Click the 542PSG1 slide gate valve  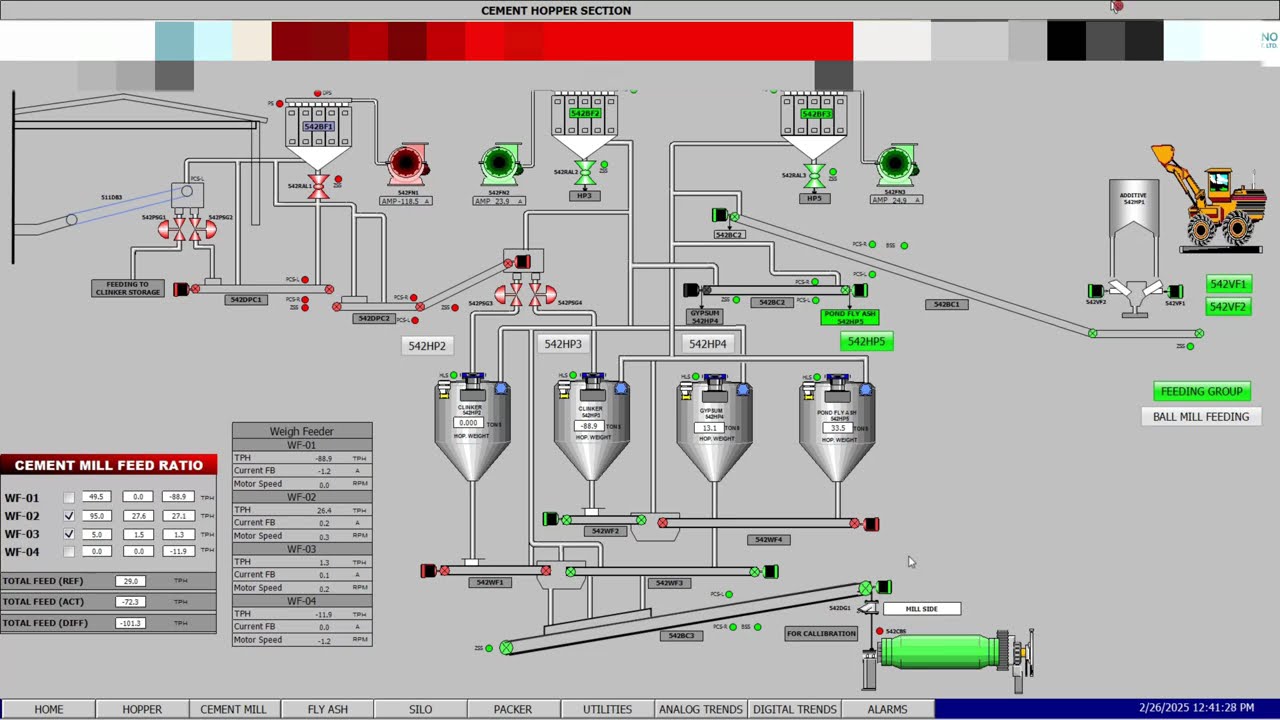170,230
